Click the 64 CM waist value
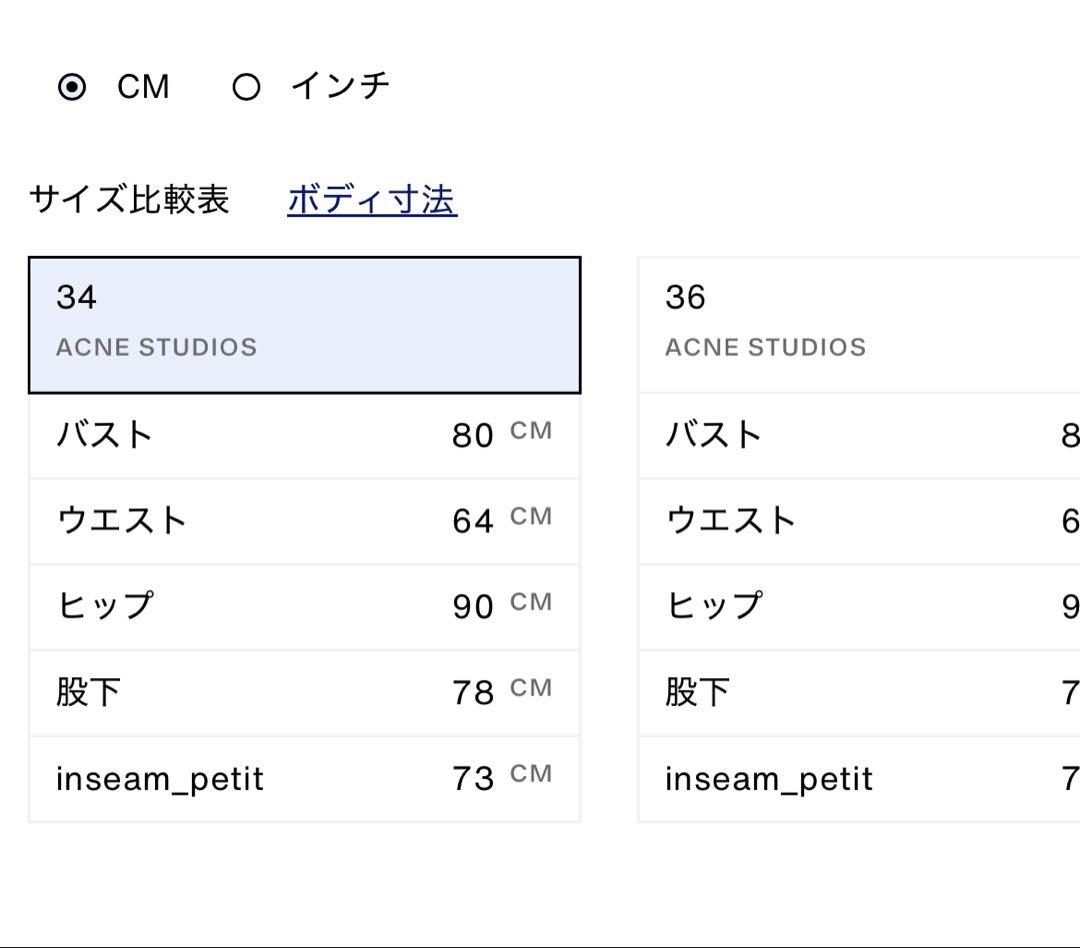The height and width of the screenshot is (948, 1080). 498,520
